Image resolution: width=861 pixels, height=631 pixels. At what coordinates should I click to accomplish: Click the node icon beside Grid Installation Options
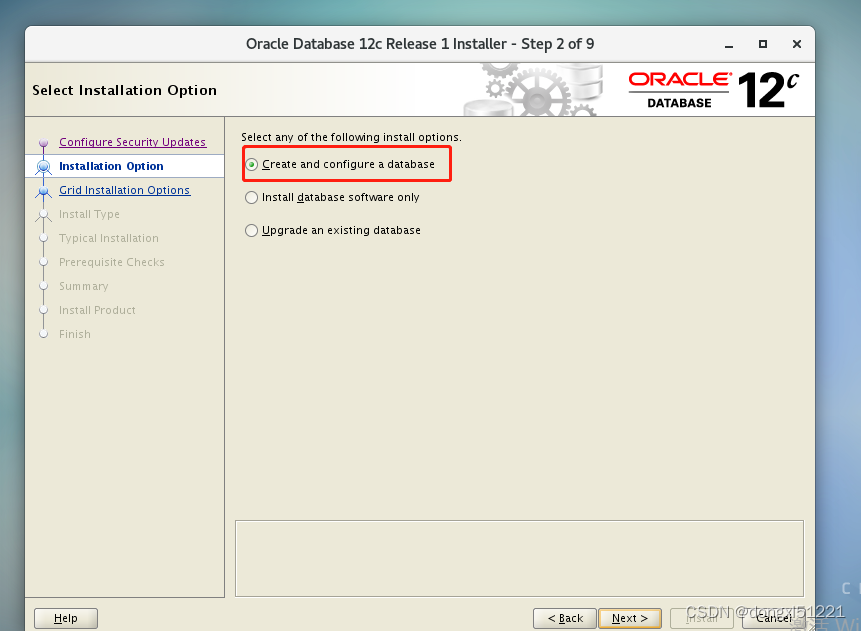coord(43,190)
